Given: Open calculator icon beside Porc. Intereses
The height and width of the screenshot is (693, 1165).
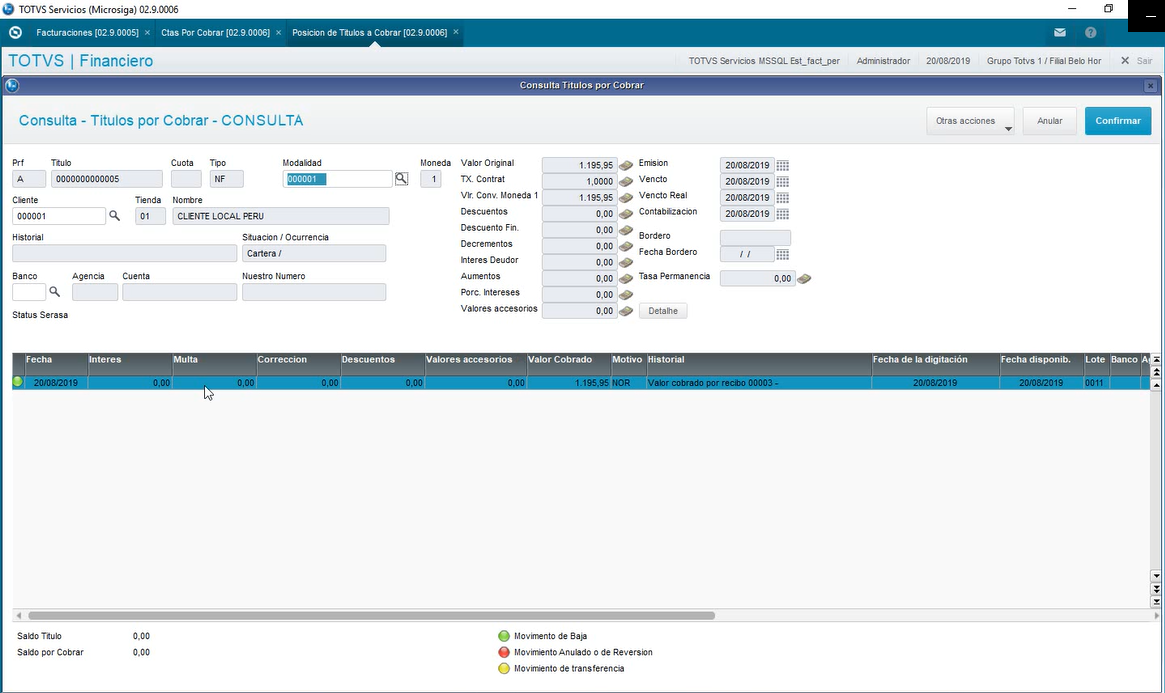Looking at the screenshot, I should tap(626, 295).
